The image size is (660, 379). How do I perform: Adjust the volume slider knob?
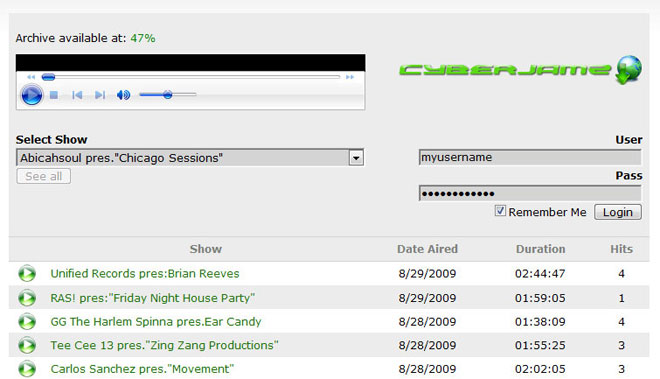coord(168,95)
